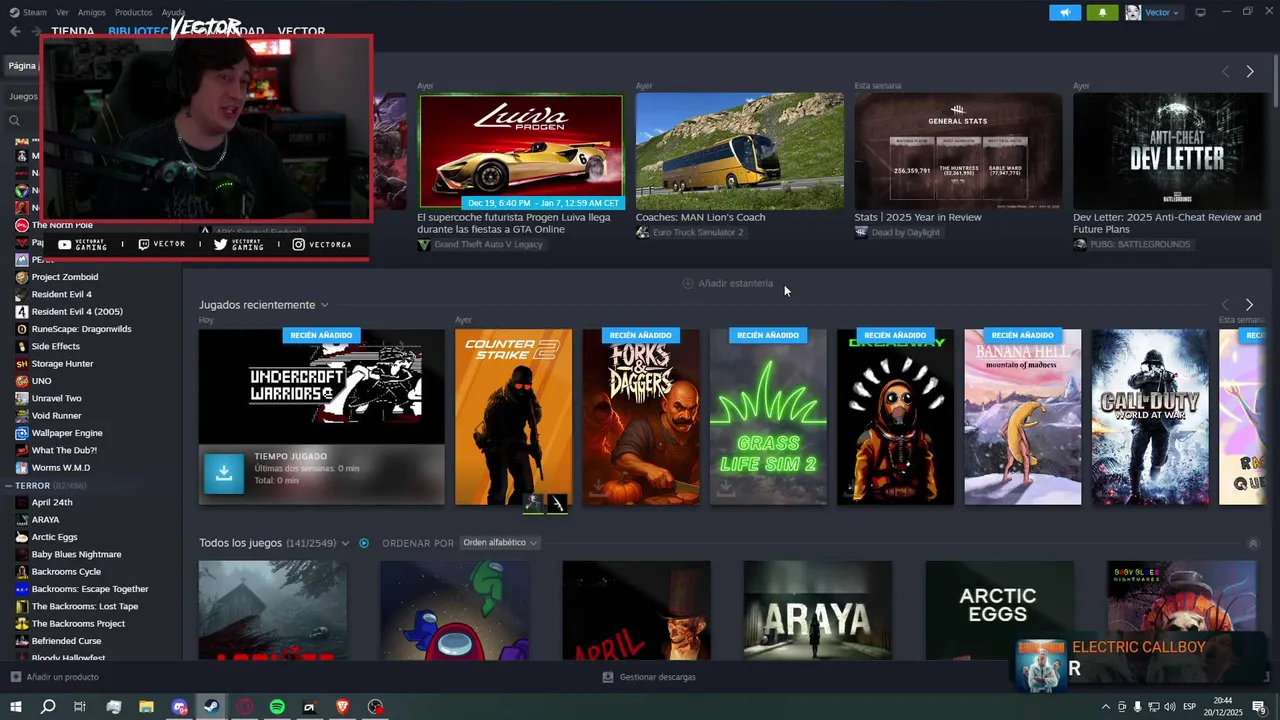Click the Worms W.M.D icon in sidebar
Viewport: 1280px width, 720px height.
tap(22, 467)
